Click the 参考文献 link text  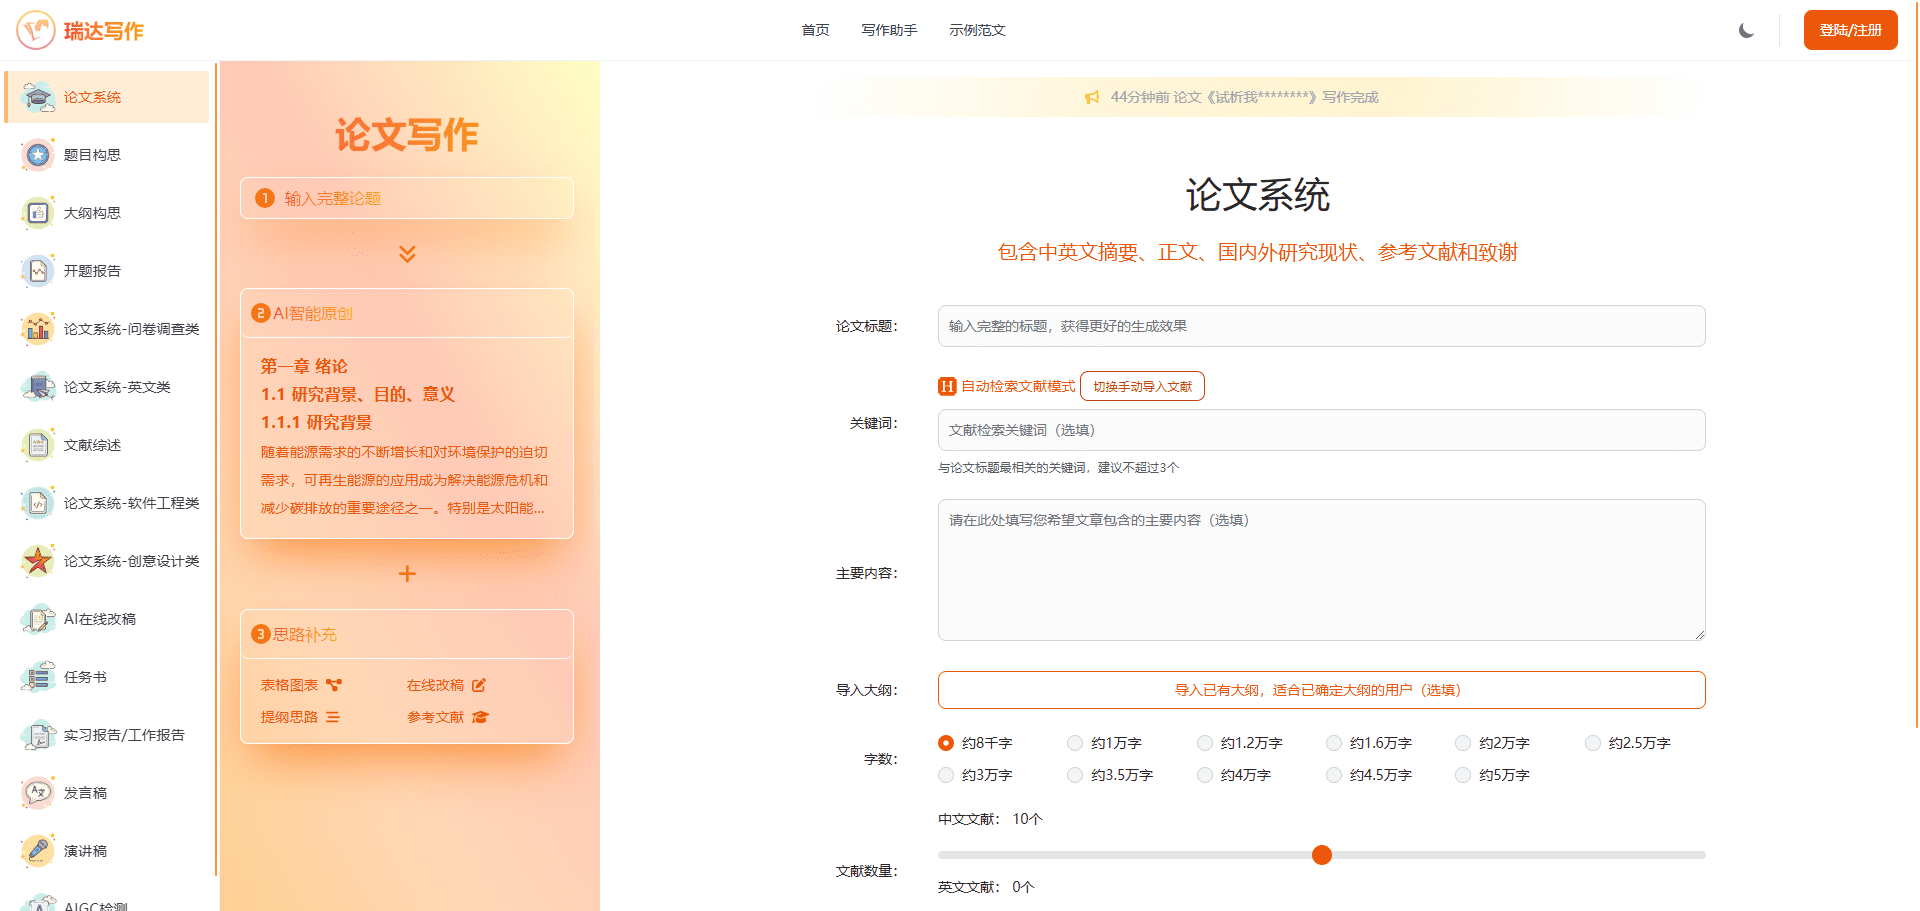click(435, 717)
